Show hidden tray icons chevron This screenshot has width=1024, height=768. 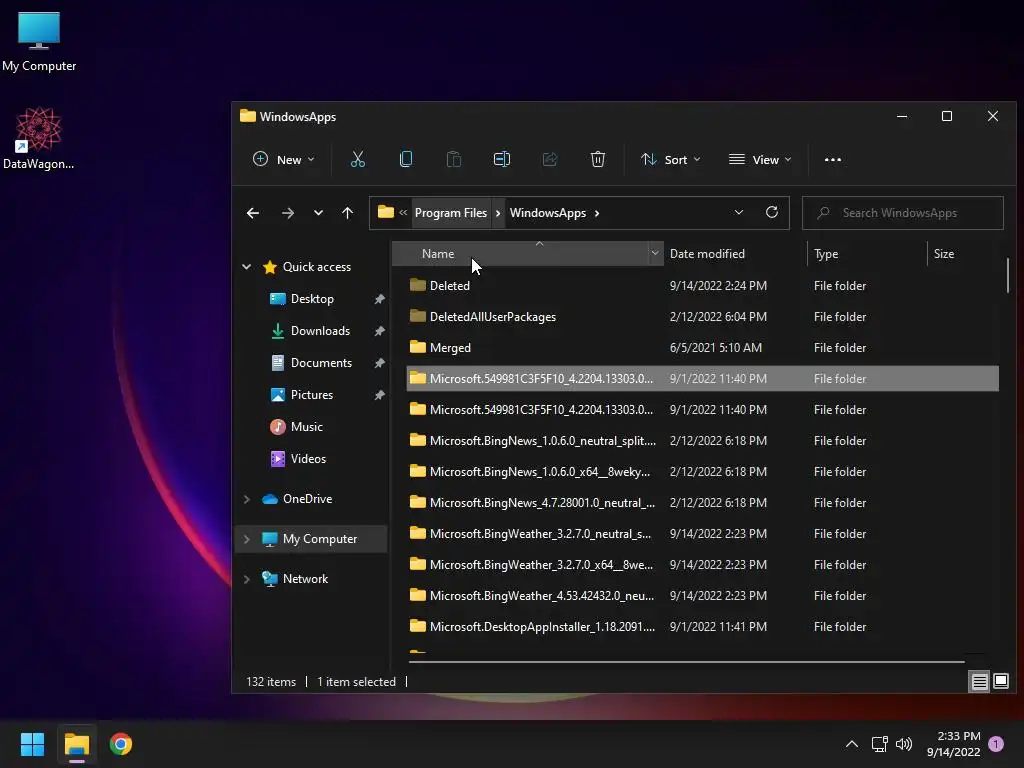pyautogui.click(x=852, y=744)
